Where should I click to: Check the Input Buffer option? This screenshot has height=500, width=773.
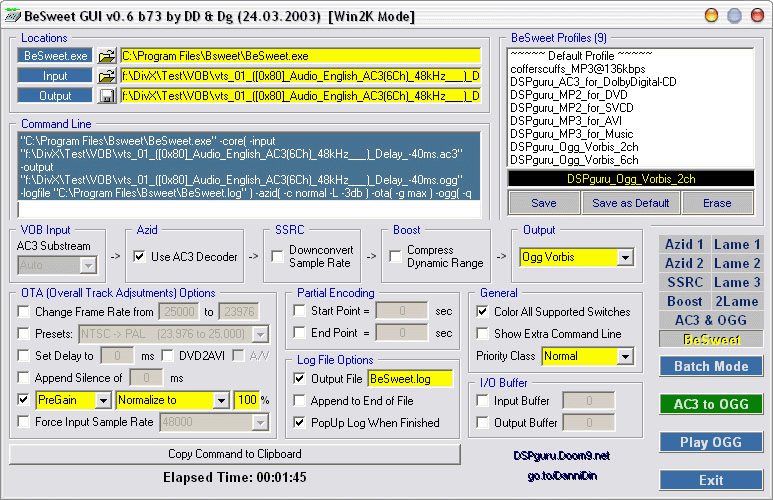(x=483, y=401)
